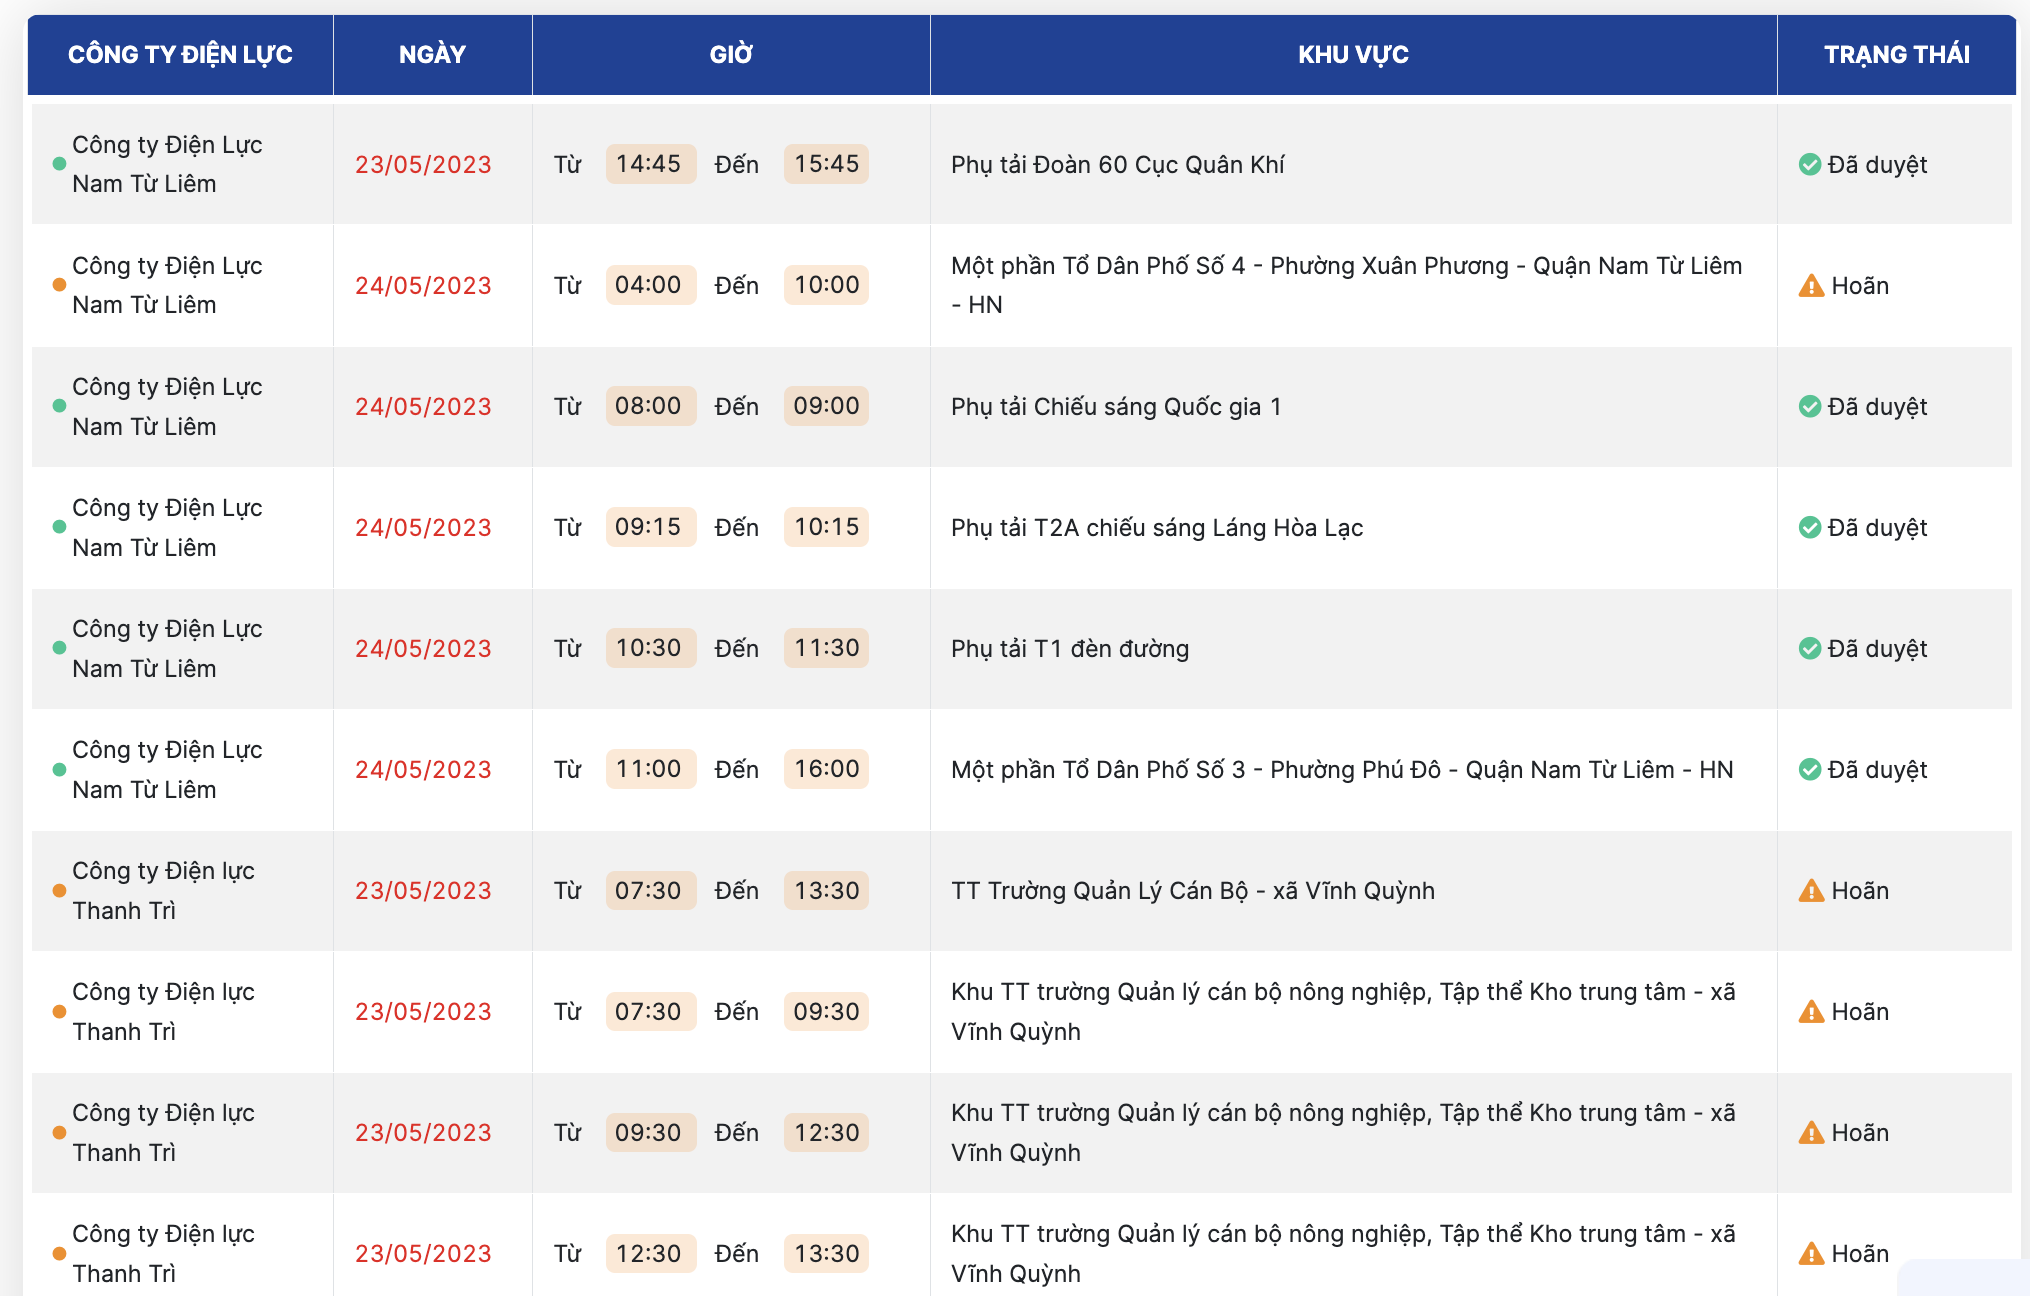Click orange dot in 07:30–09:30 Thanh Trì row
2030x1296 pixels.
pyautogui.click(x=59, y=1011)
